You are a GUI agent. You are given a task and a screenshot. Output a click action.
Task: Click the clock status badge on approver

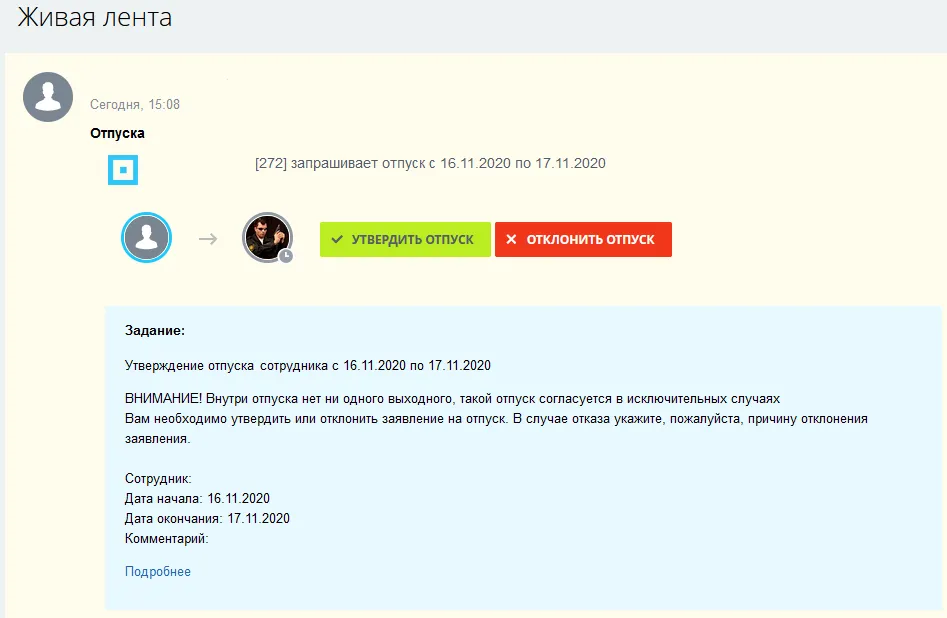pos(286,256)
